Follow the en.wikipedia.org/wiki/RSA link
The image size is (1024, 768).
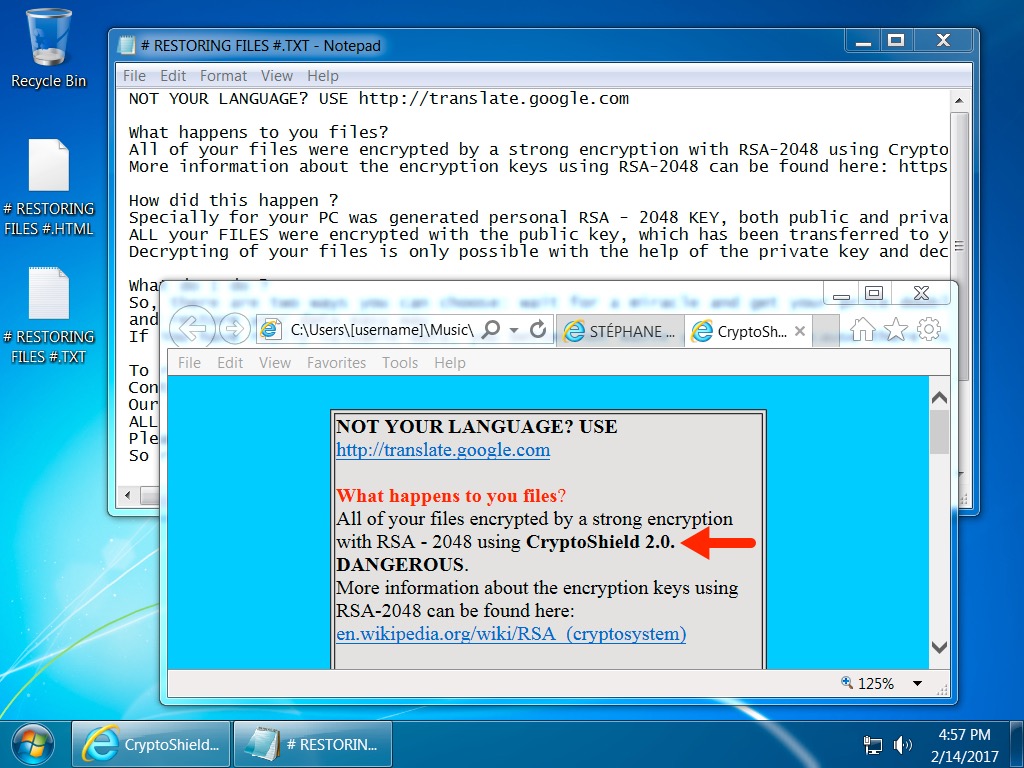click(511, 634)
